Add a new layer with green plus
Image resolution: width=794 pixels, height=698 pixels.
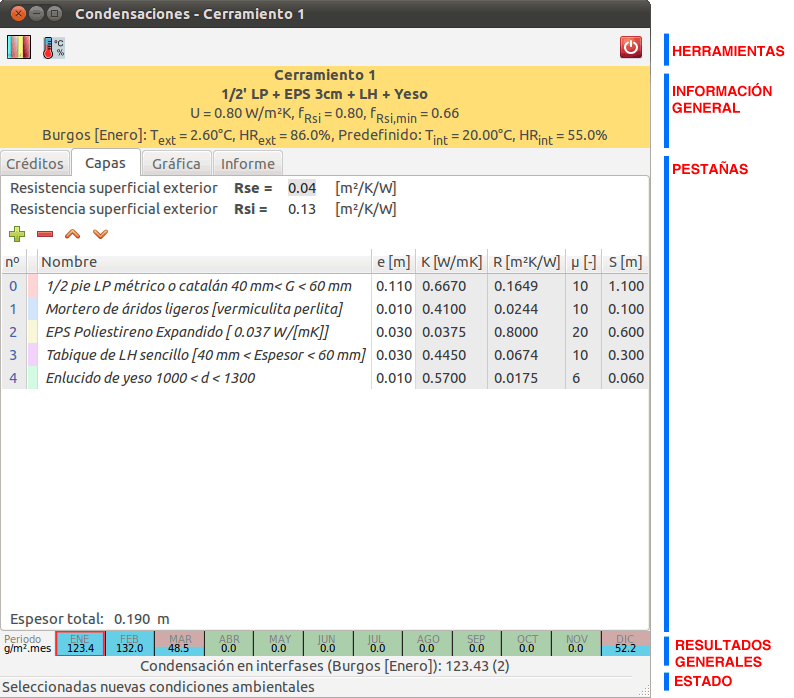pyautogui.click(x=17, y=234)
